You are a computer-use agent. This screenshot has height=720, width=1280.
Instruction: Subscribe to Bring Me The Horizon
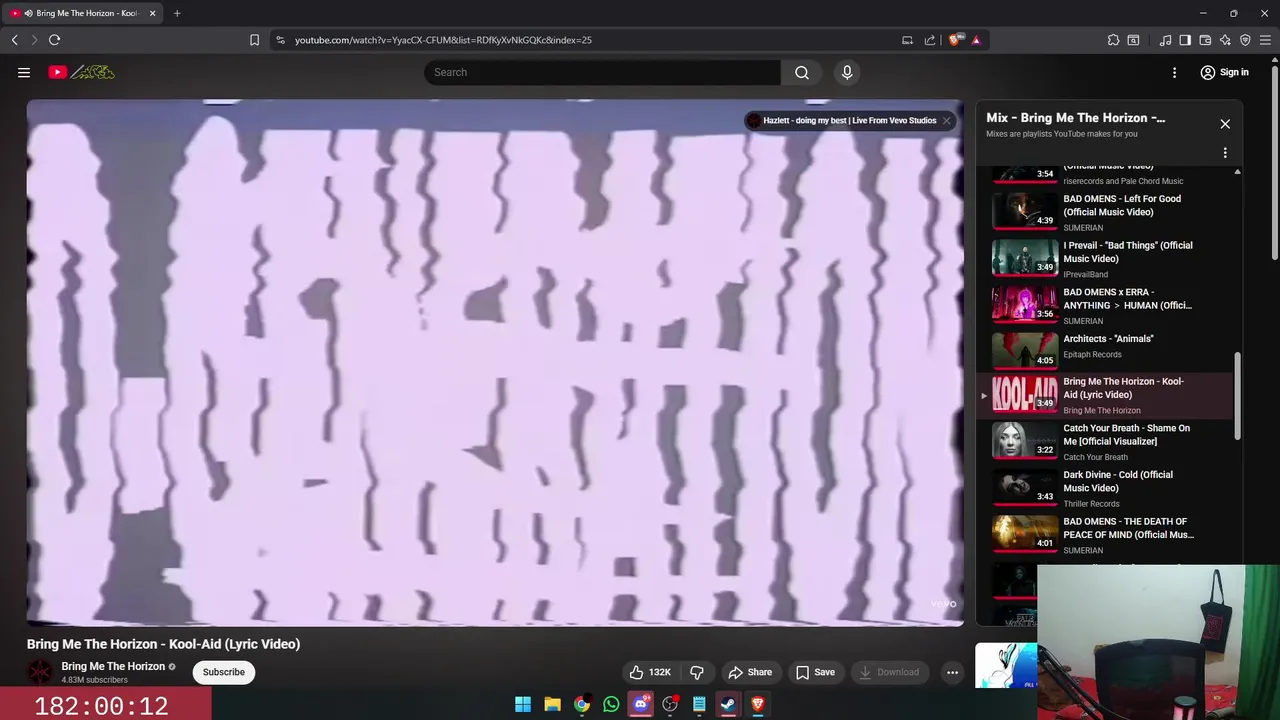tap(224, 672)
